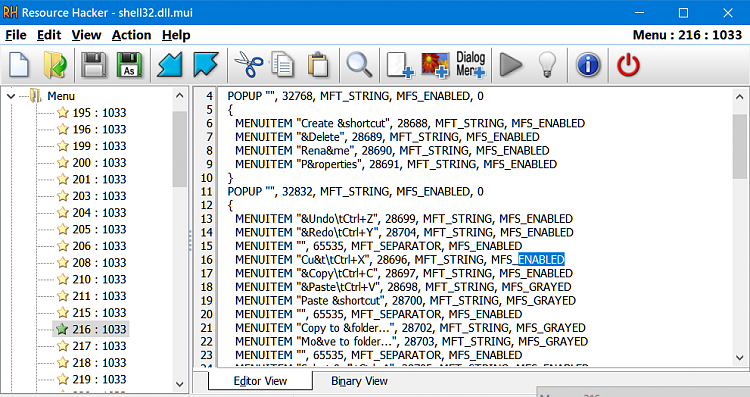The image size is (750, 397).
Task: Switch to the Binary View tab
Action: coord(359,381)
